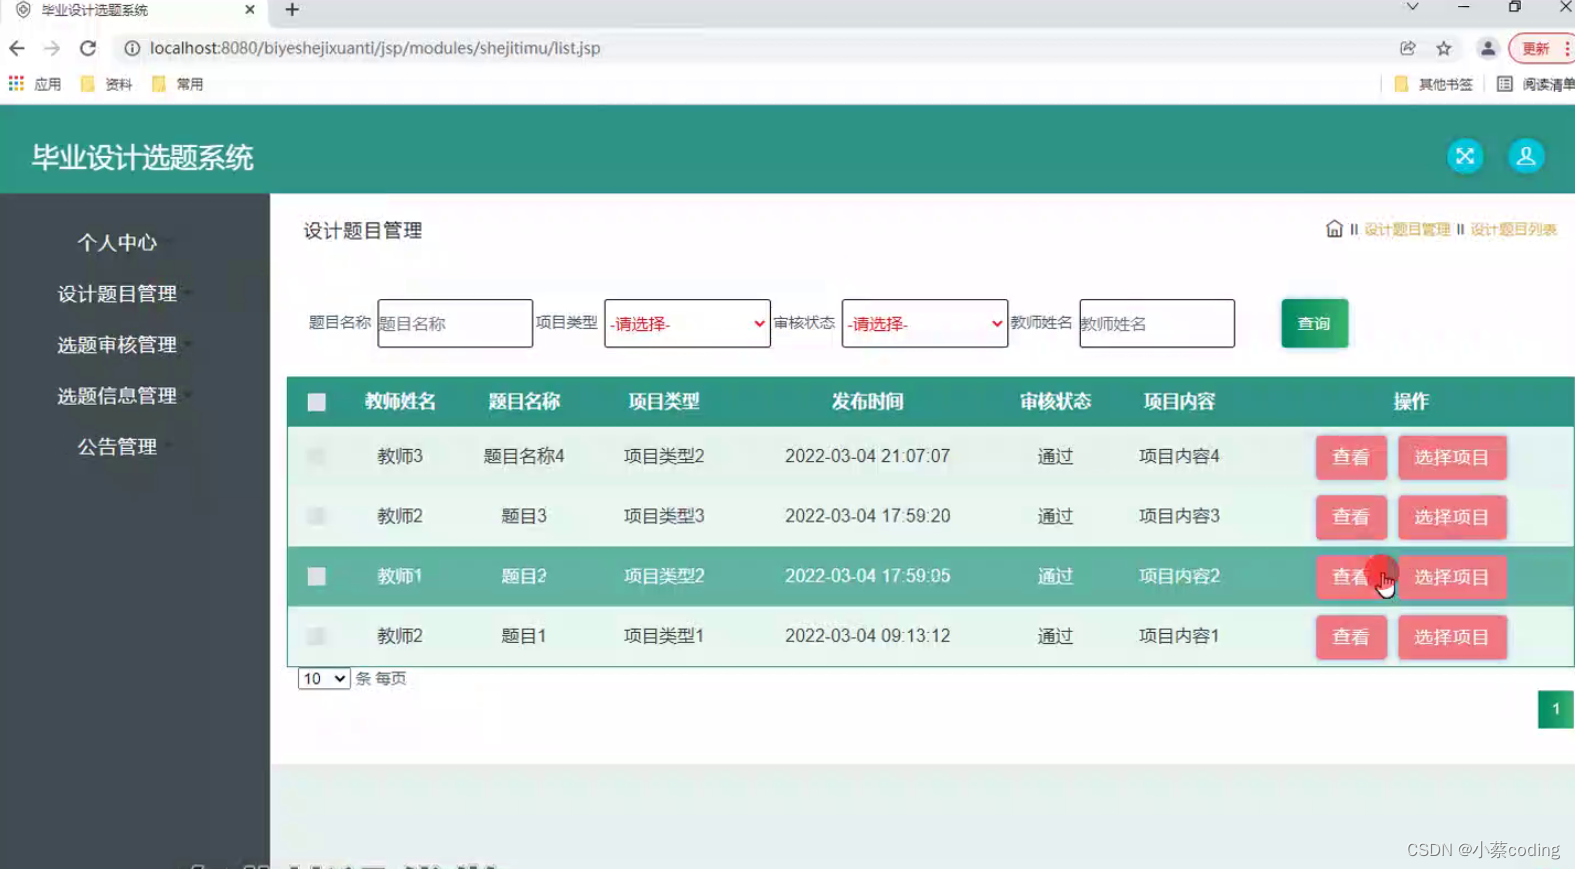1575x869 pixels.
Task: Click 选择项目 for 题目1 row
Action: coord(1452,637)
